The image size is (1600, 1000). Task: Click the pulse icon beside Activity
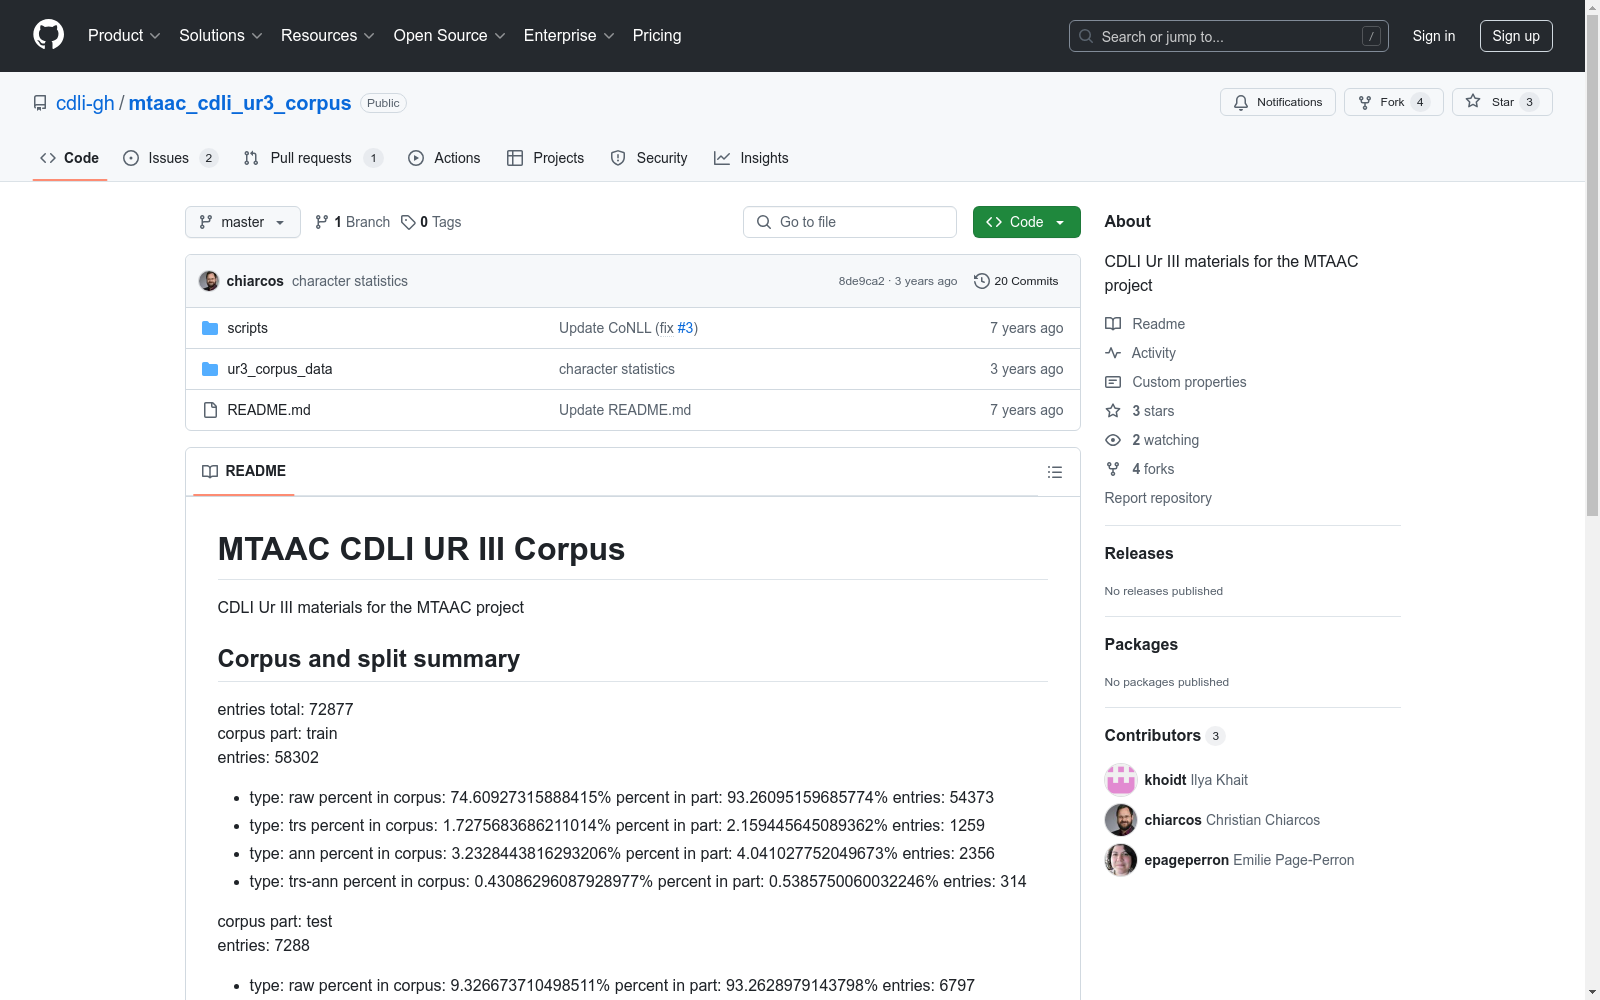pos(1113,353)
